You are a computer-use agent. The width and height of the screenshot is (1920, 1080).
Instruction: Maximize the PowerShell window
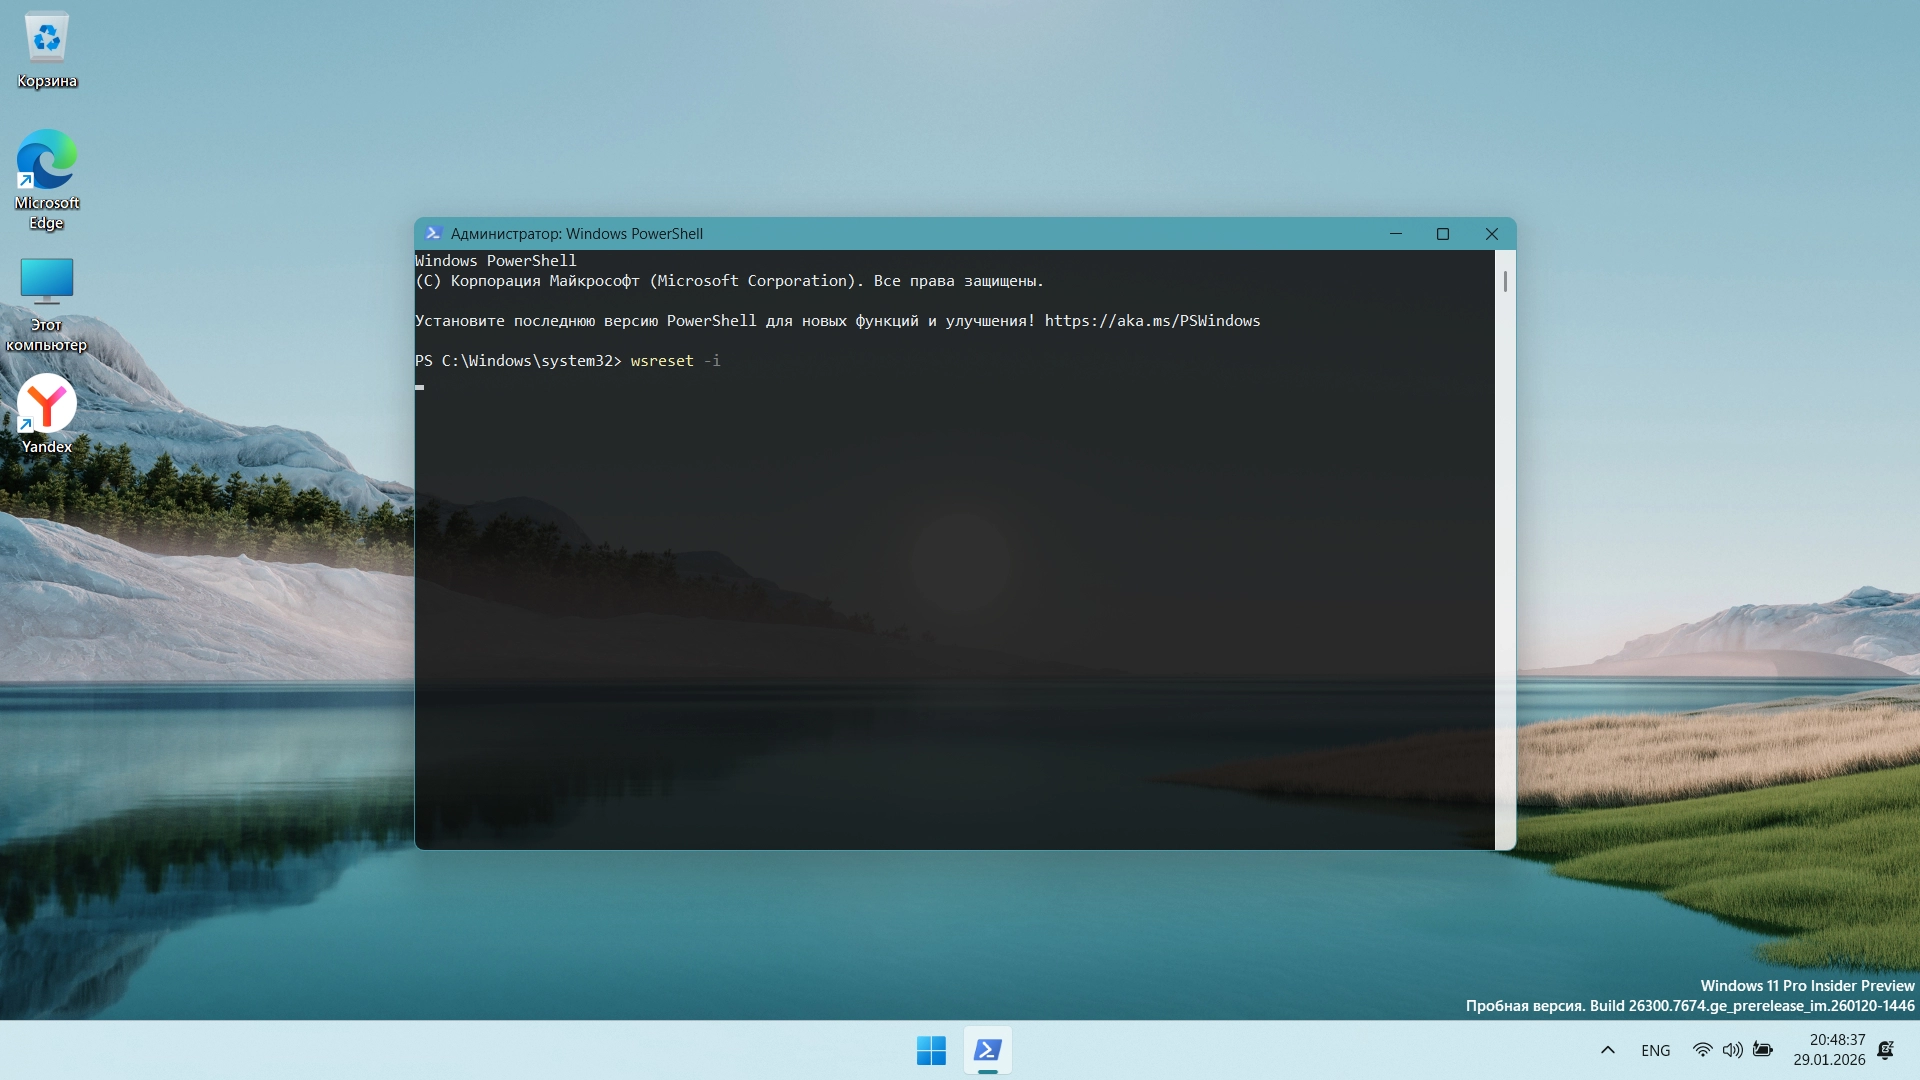coord(1442,233)
